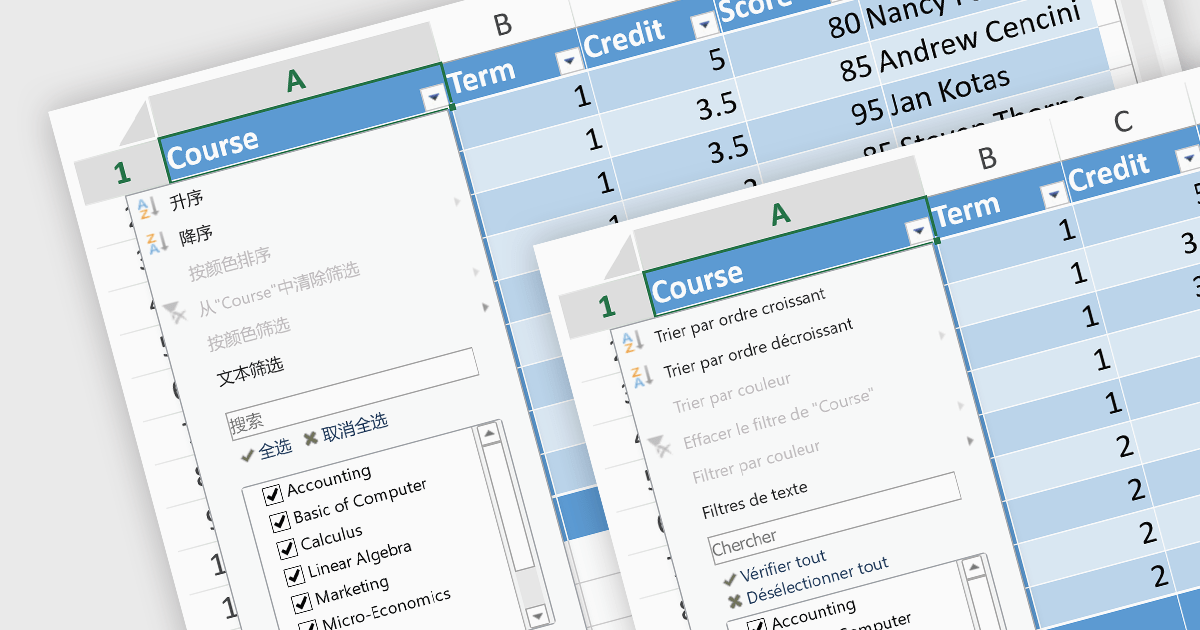Screen dimensions: 1200x630
Task: Uncheck Accounting in the French filter list
Action: (x=757, y=625)
